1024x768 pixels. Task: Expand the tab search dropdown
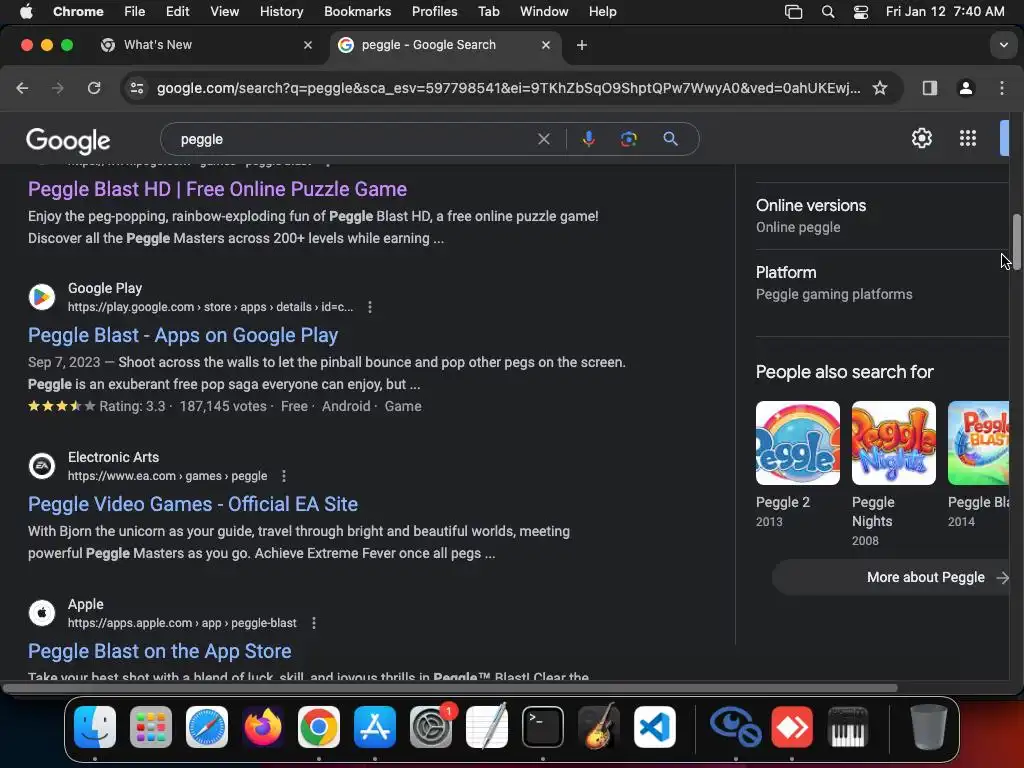pos(1003,45)
